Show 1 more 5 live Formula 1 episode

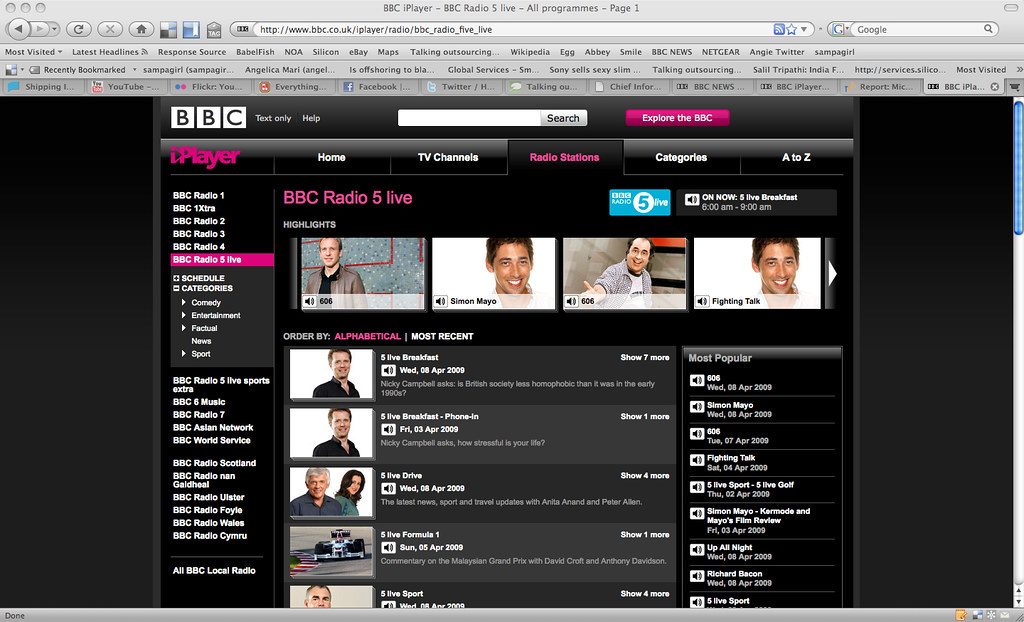645,534
